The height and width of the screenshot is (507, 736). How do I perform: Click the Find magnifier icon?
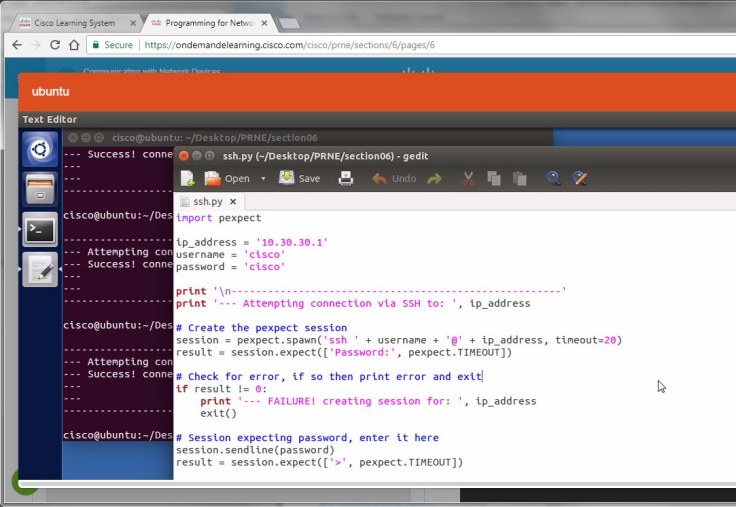pyautogui.click(x=553, y=179)
